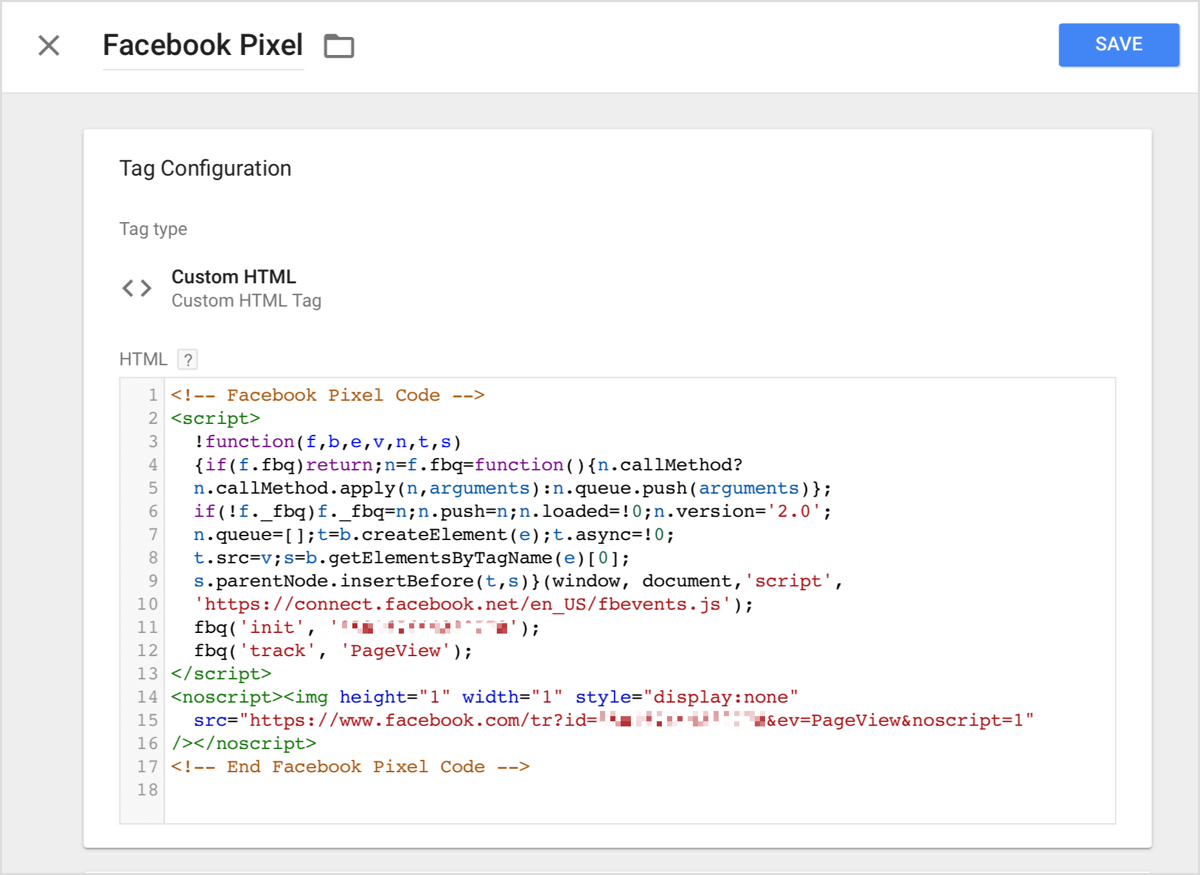Click the End Facebook Pixel Code comment
This screenshot has width=1200, height=875.
click(x=349, y=767)
